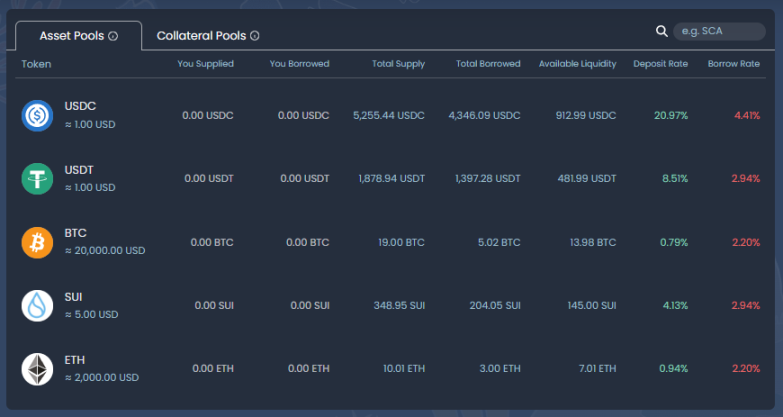Viewport: 783px width, 417px height.
Task: Click the SUI droplet icon
Action: (x=37, y=305)
